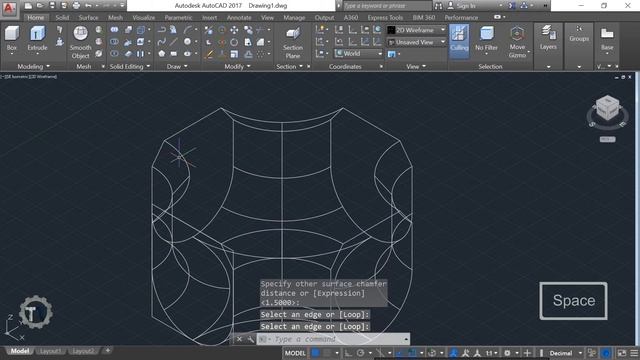
Task: Open the 2D Wireframe visual style dropdown
Action: point(417,30)
